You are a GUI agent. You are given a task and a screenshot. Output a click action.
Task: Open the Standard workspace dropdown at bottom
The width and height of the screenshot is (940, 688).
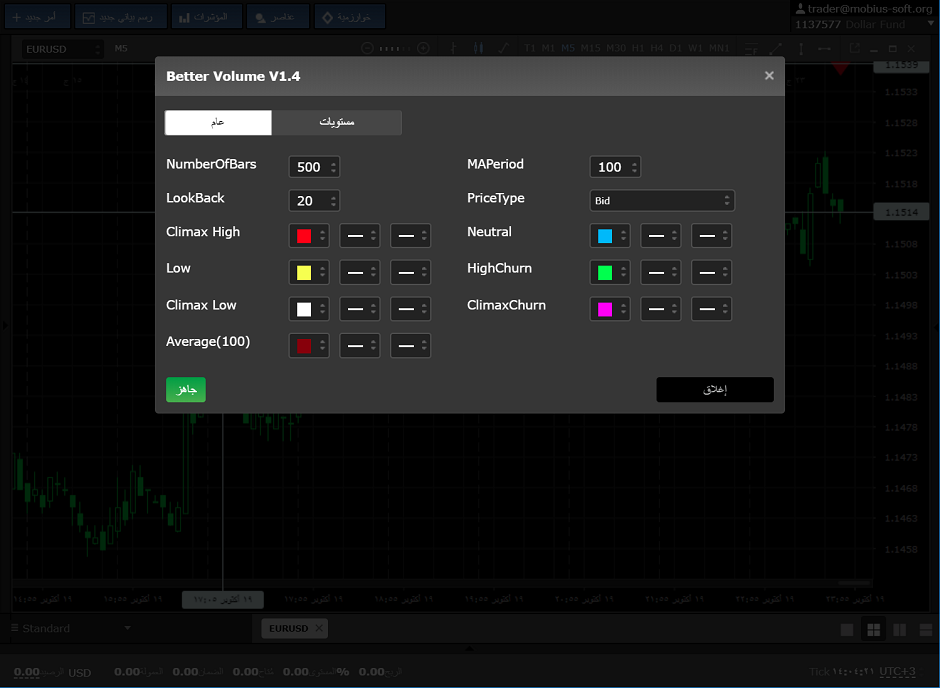tap(71, 628)
